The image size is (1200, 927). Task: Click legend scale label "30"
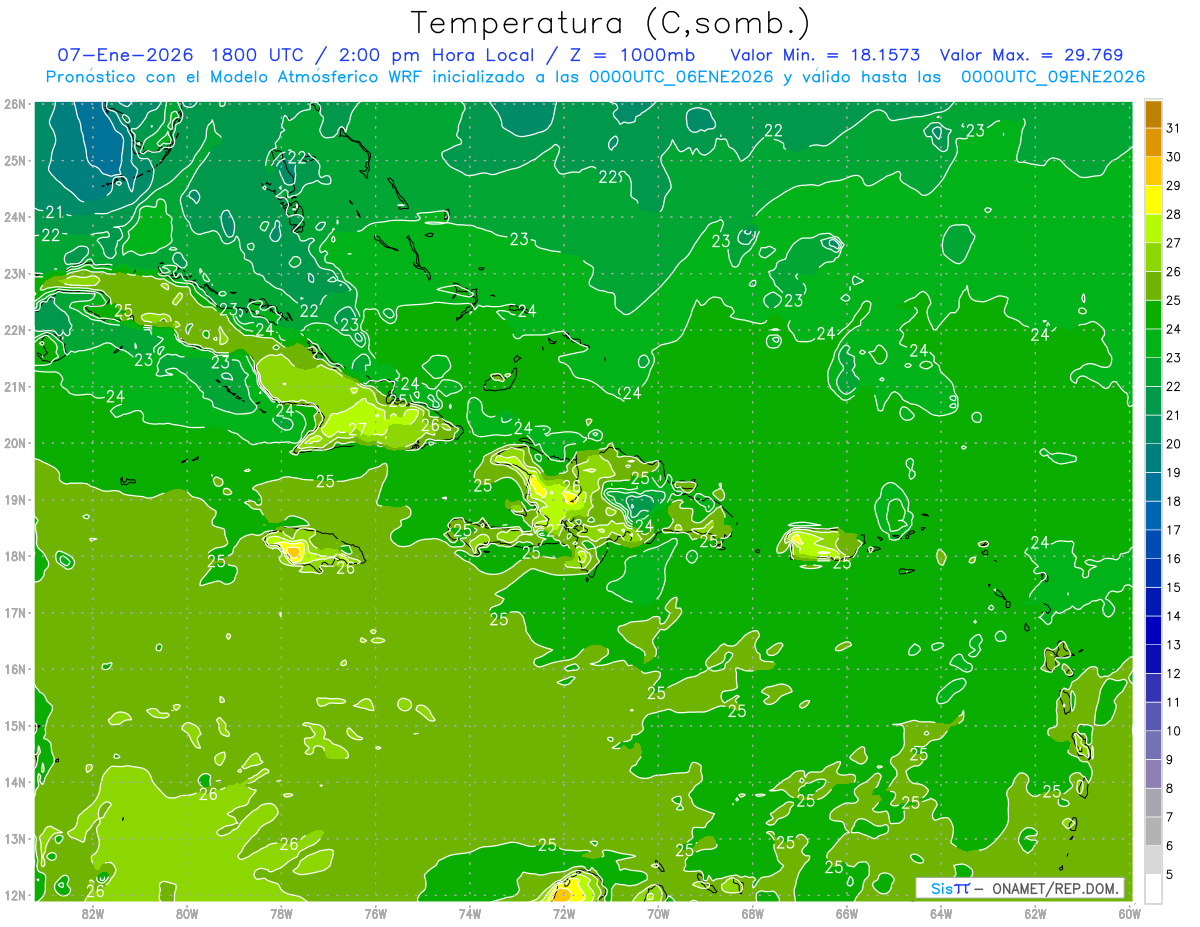(1174, 157)
